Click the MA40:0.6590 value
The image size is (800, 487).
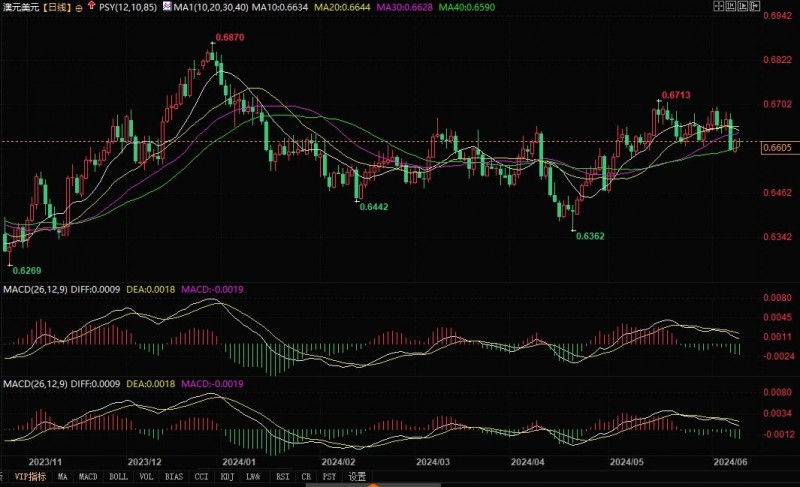tap(467, 7)
